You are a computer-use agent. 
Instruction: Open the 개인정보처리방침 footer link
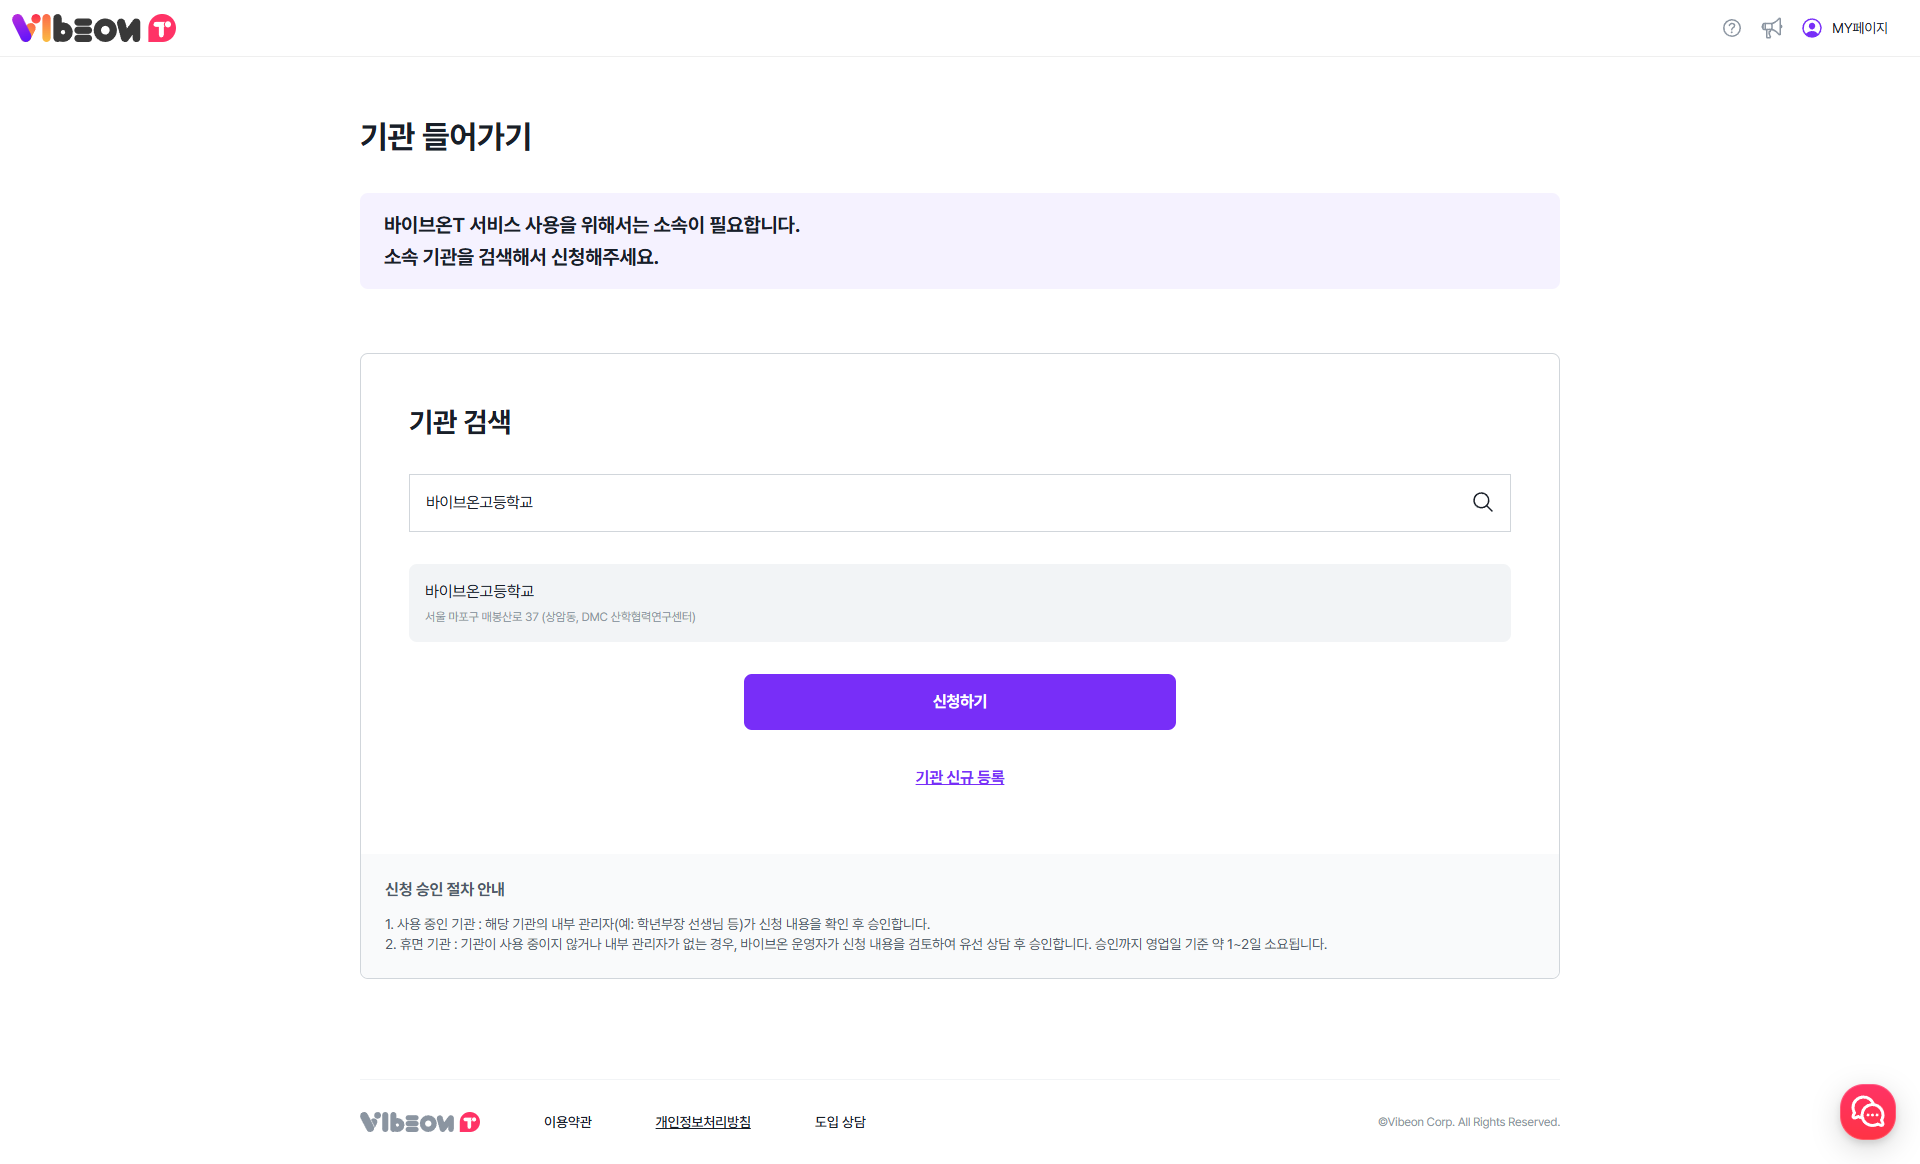tap(703, 1122)
